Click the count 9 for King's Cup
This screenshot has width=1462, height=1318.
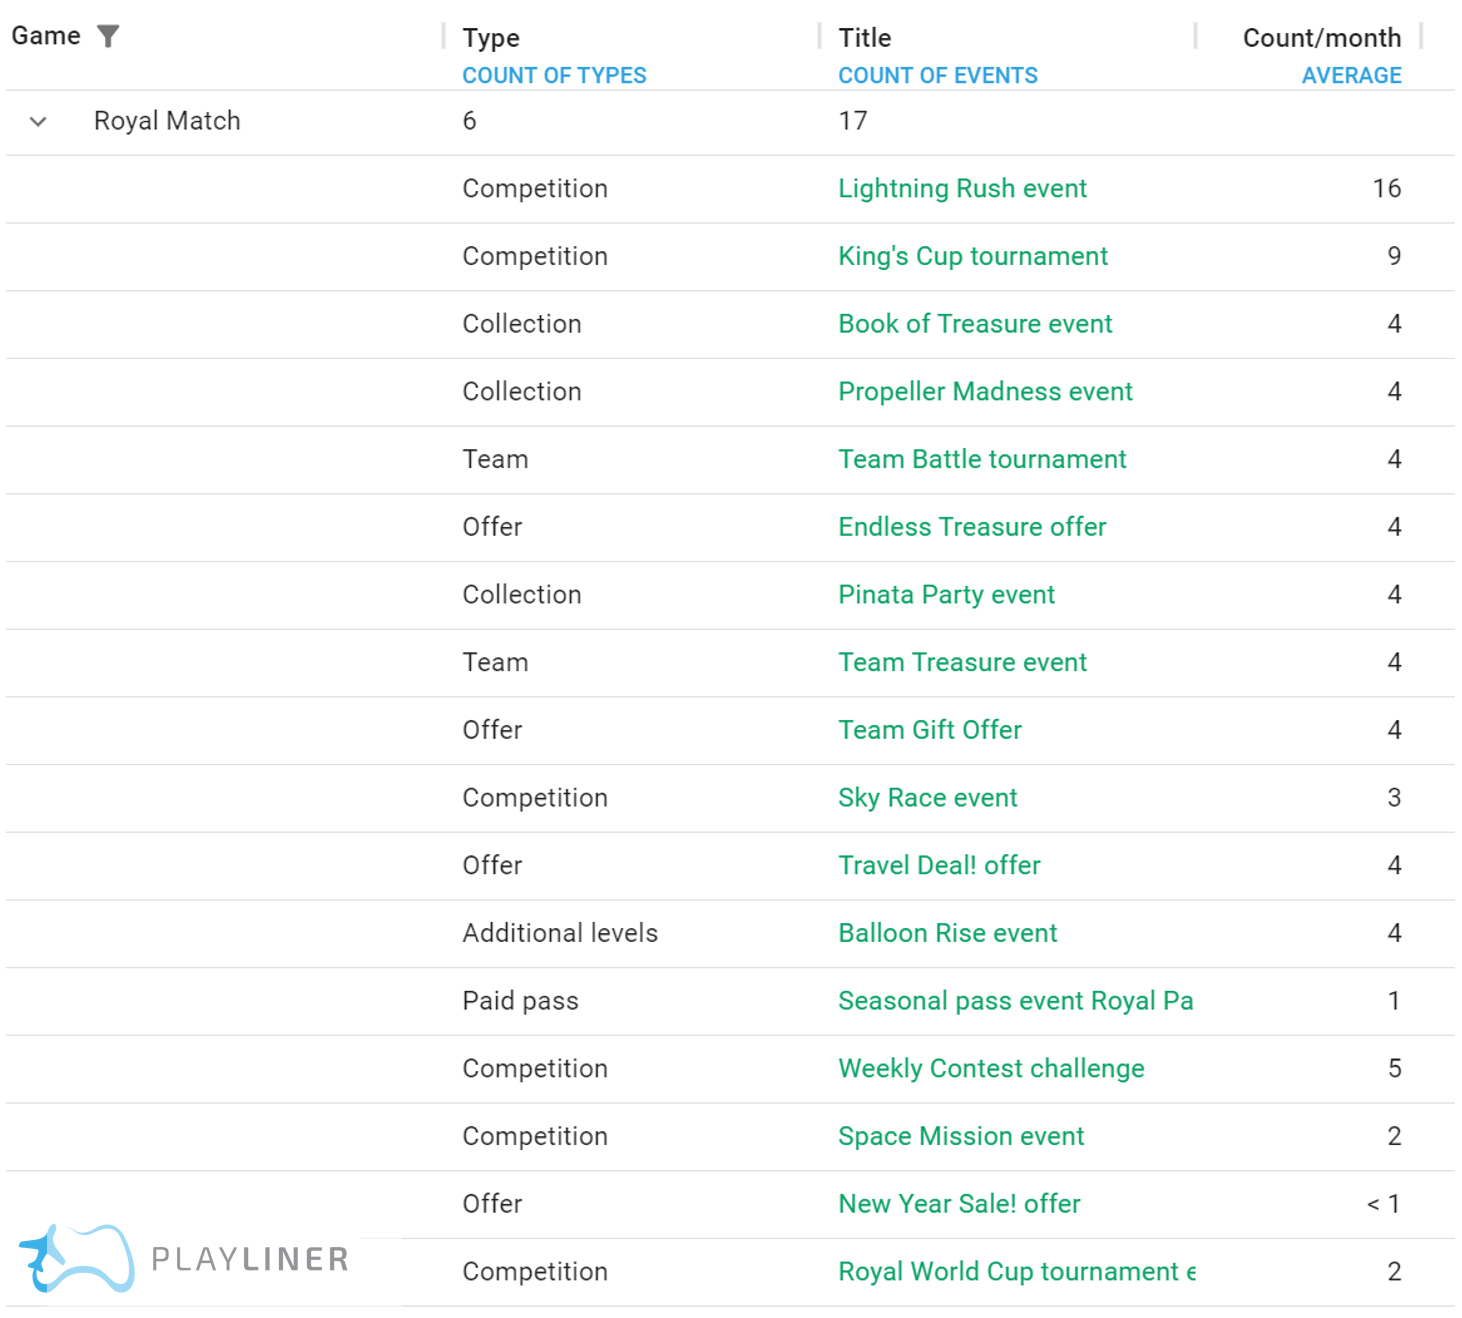1394,257
